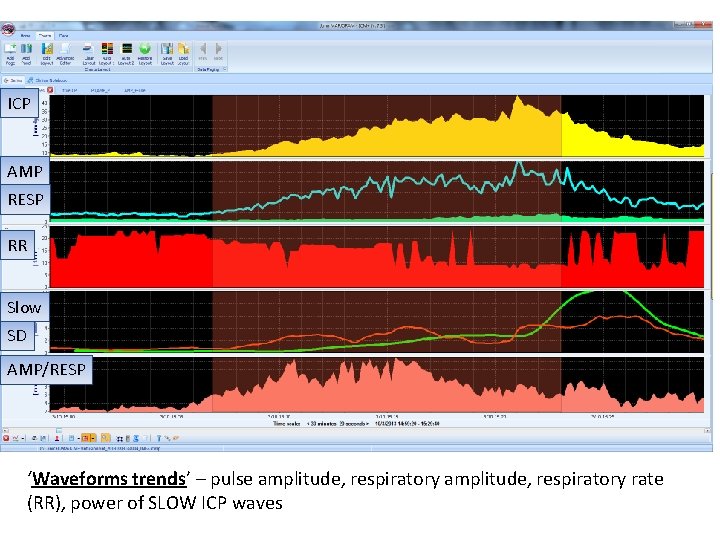This screenshot has width=720, height=540.
Task: Open dropdown arrow beside line chart icon
Action: point(23,439)
